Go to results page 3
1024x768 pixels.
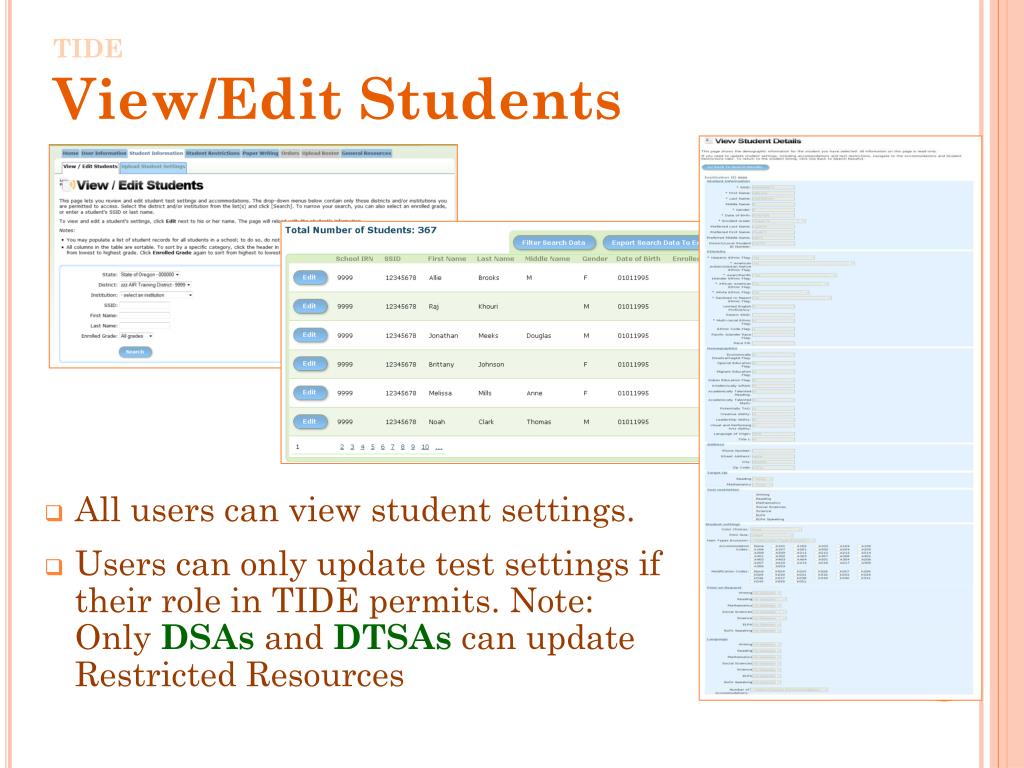point(352,447)
